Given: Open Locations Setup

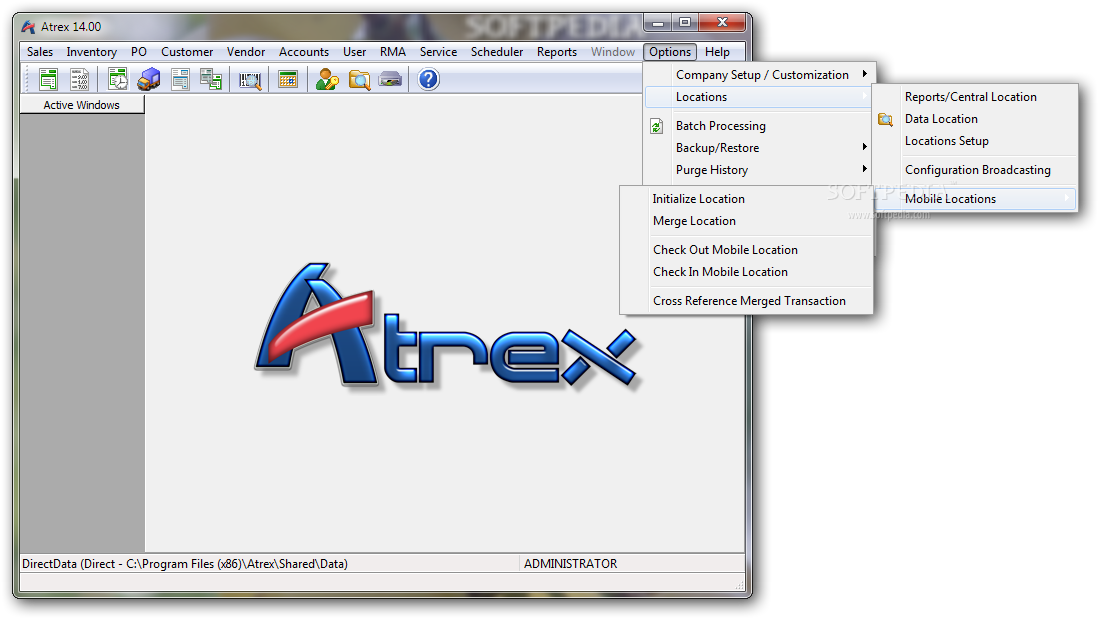Looking at the screenshot, I should [x=976, y=141].
